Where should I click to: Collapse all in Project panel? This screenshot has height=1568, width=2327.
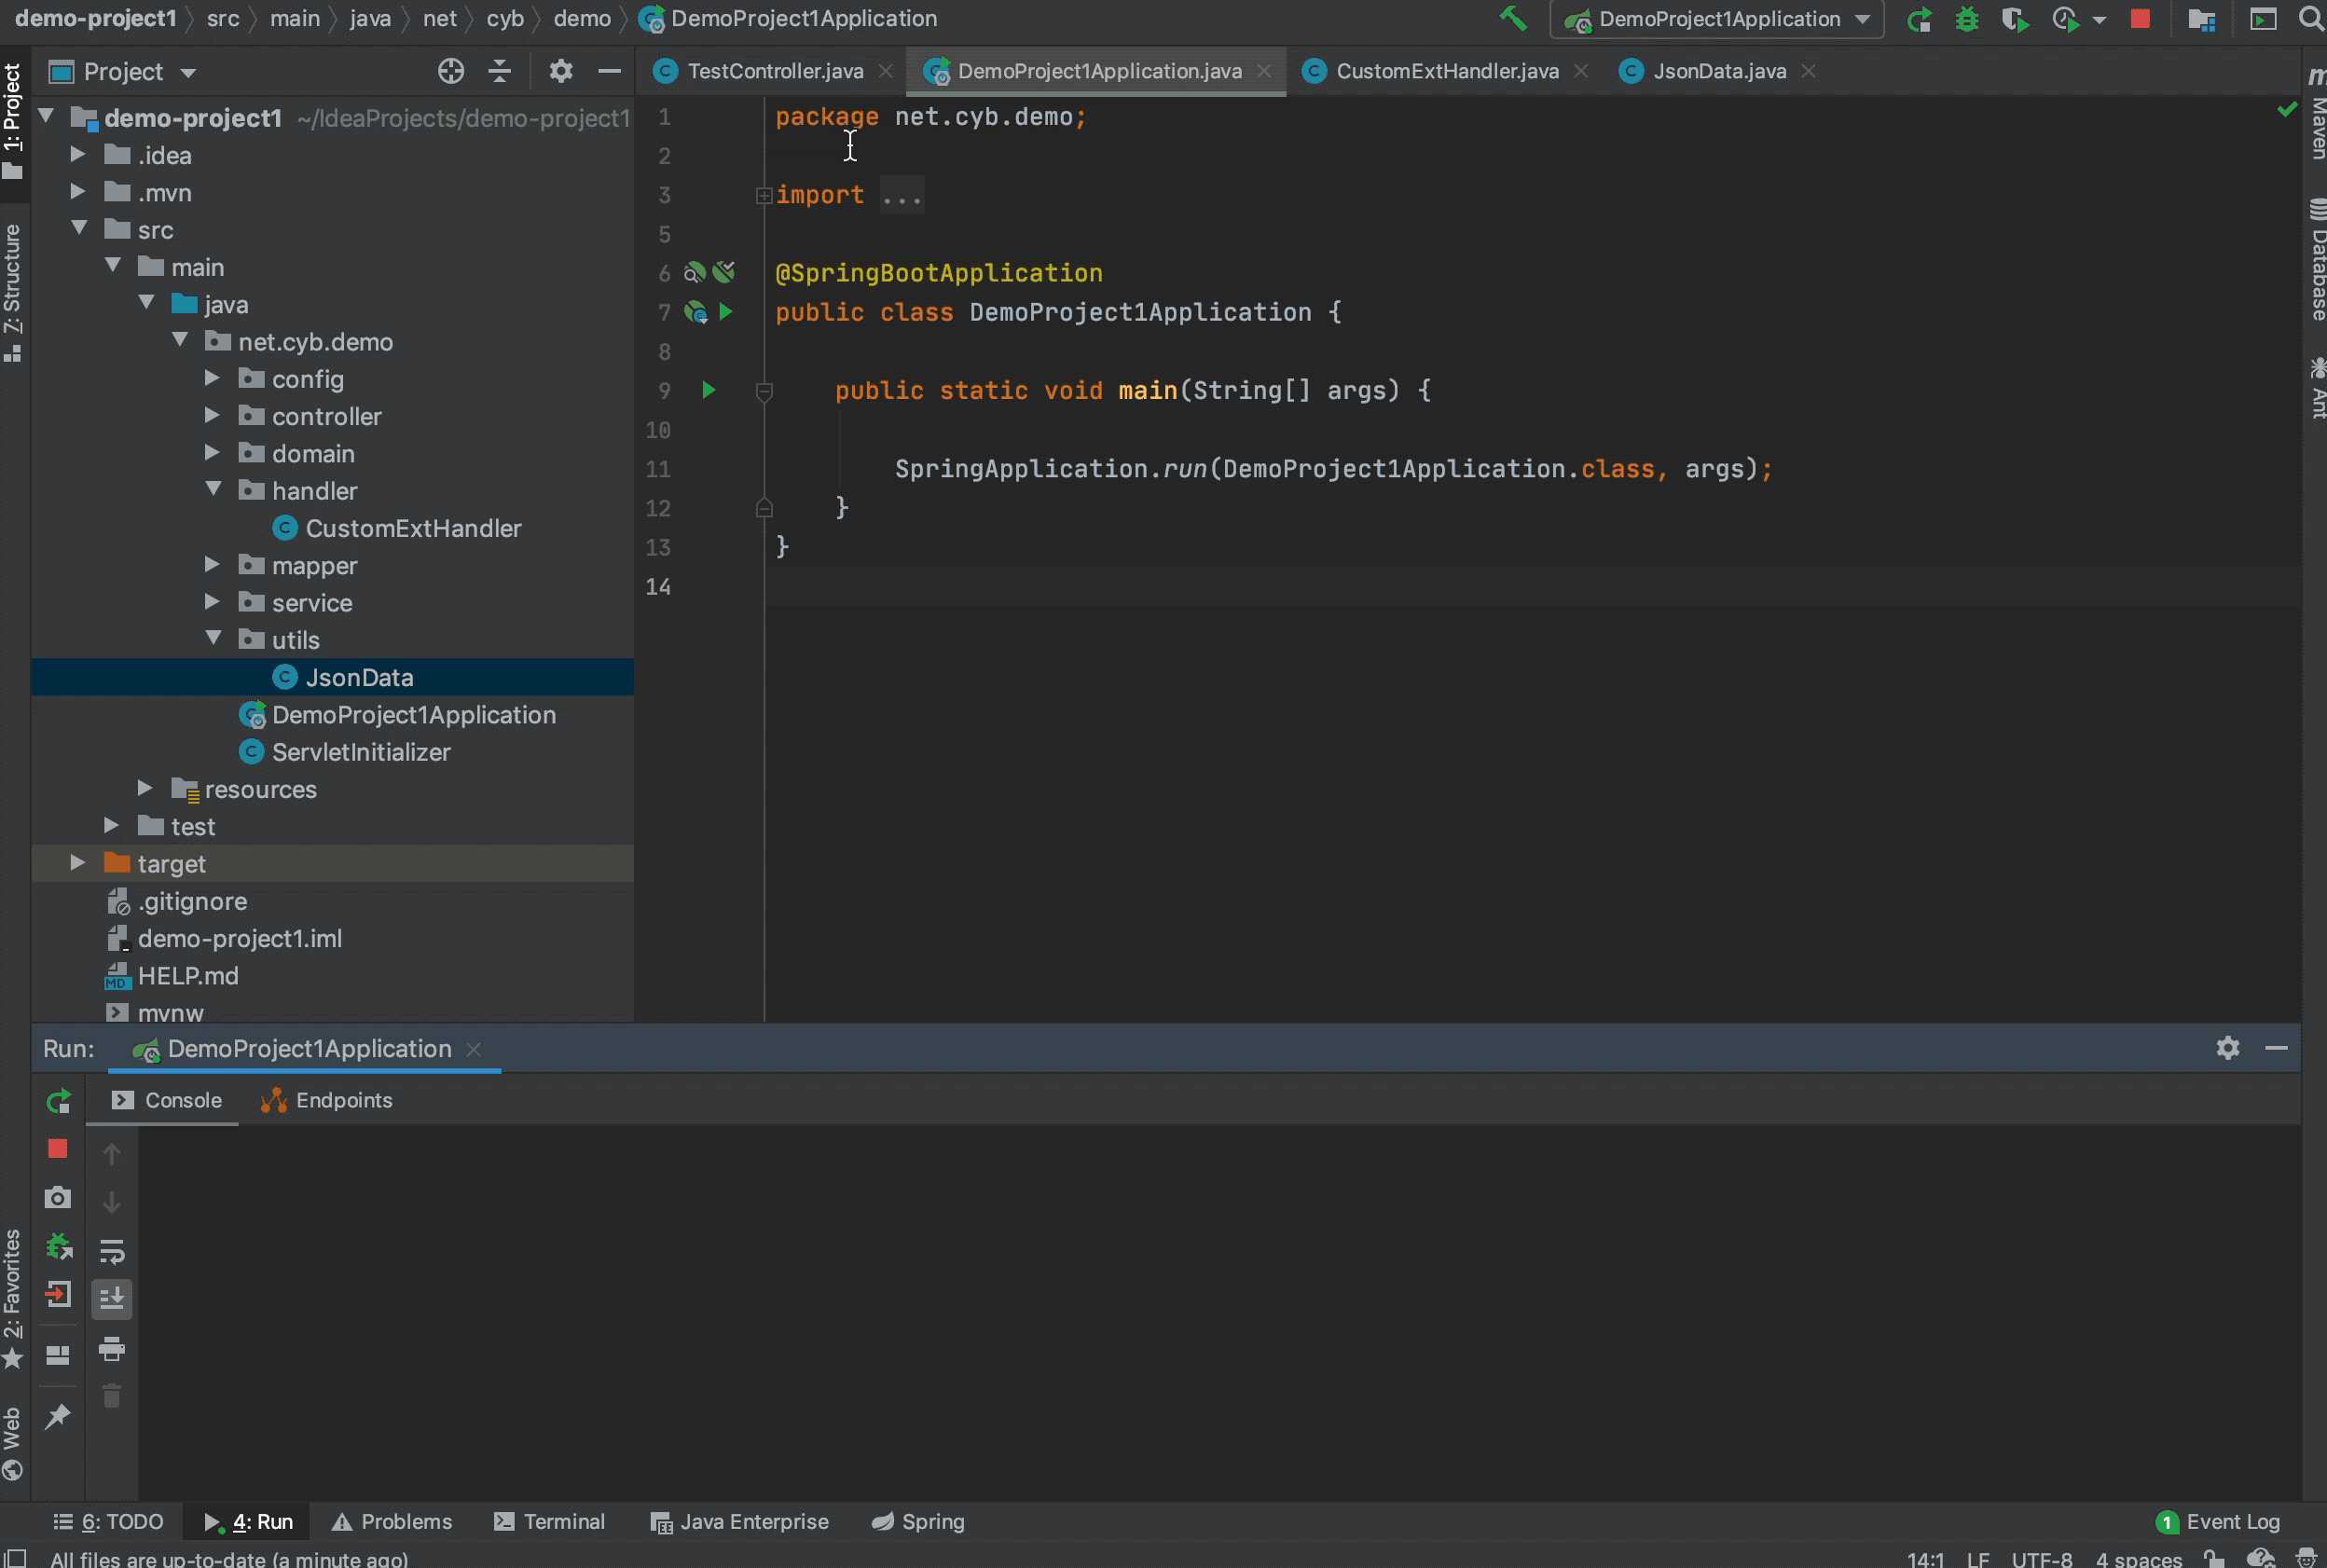pos(499,71)
